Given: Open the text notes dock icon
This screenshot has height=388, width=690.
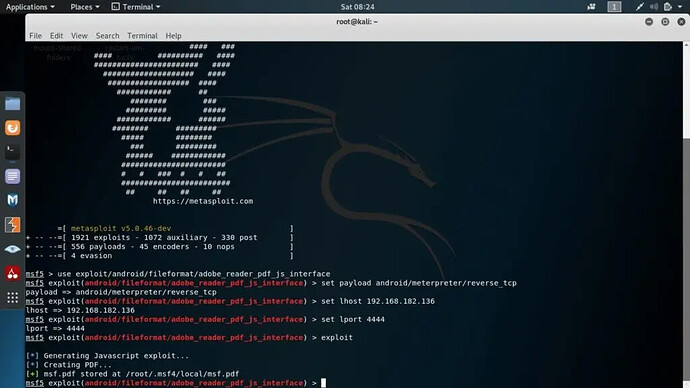Looking at the screenshot, I should coord(12,176).
